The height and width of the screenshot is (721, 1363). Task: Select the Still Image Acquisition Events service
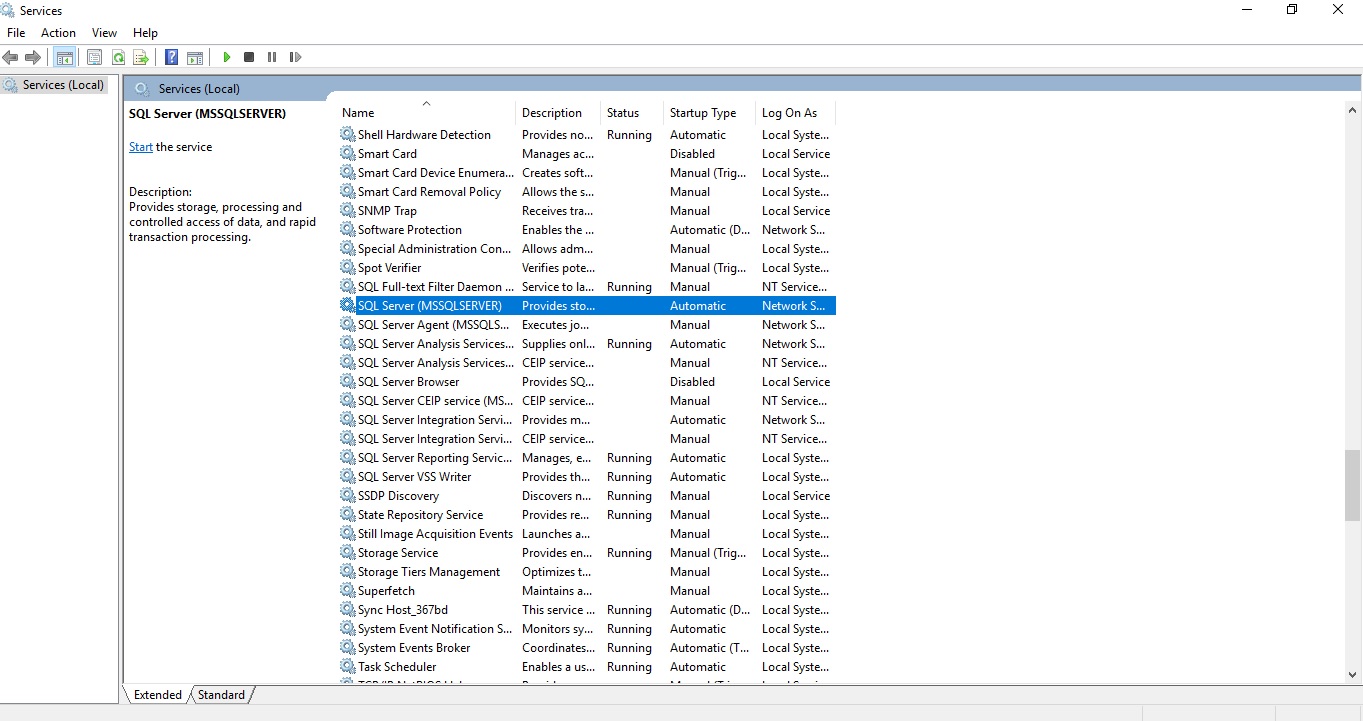587,533
